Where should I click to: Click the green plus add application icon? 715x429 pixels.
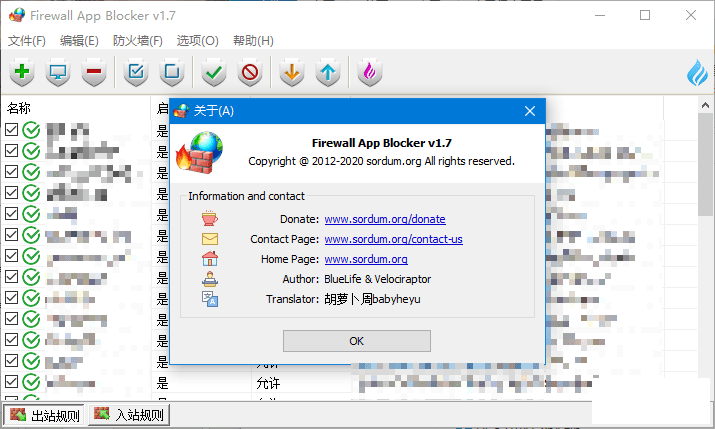pyautogui.click(x=22, y=72)
